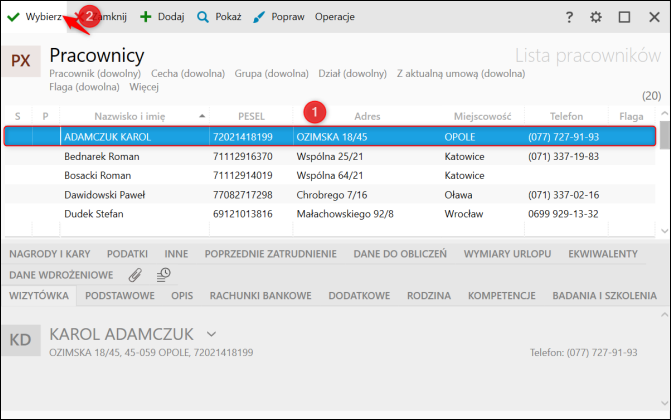This screenshot has width=671, height=420.
Task: Select the Bednarek Roman row
Action: point(330,156)
